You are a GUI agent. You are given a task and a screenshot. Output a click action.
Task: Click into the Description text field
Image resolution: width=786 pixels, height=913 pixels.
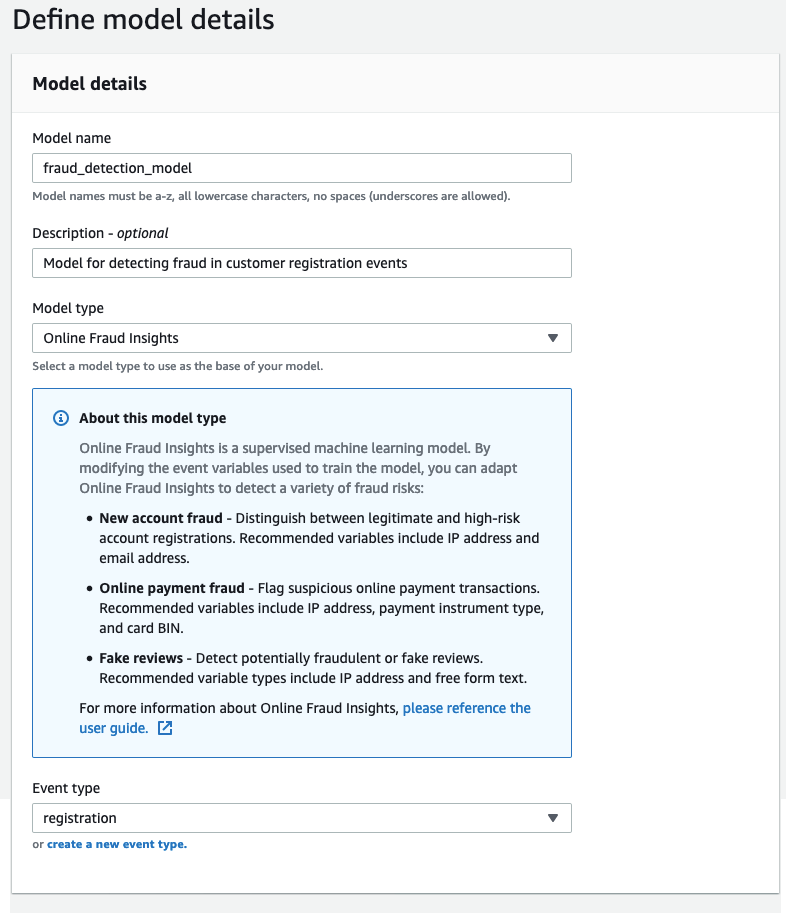[301, 263]
